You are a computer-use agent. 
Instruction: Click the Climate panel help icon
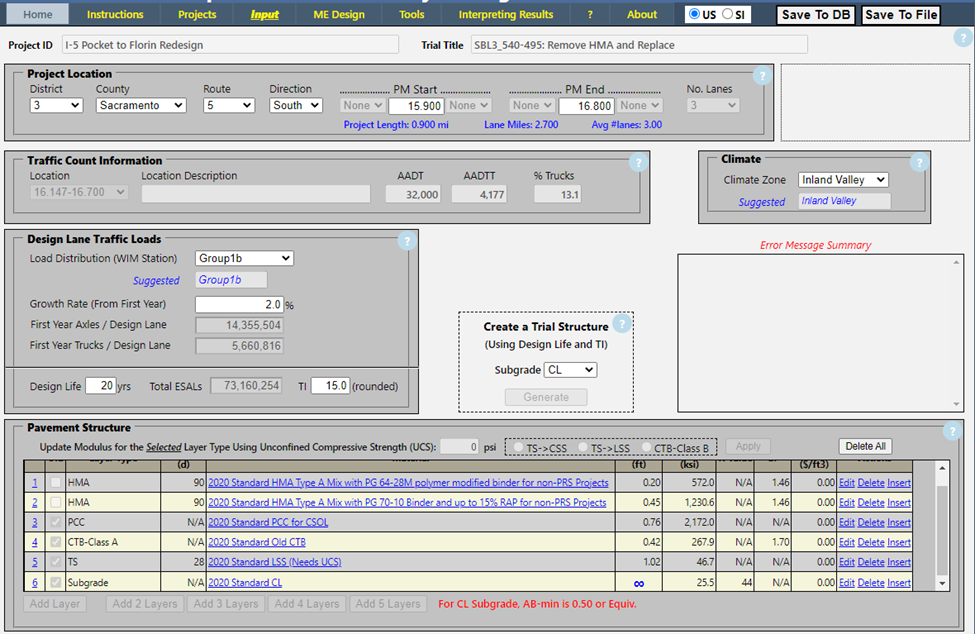tap(917, 163)
